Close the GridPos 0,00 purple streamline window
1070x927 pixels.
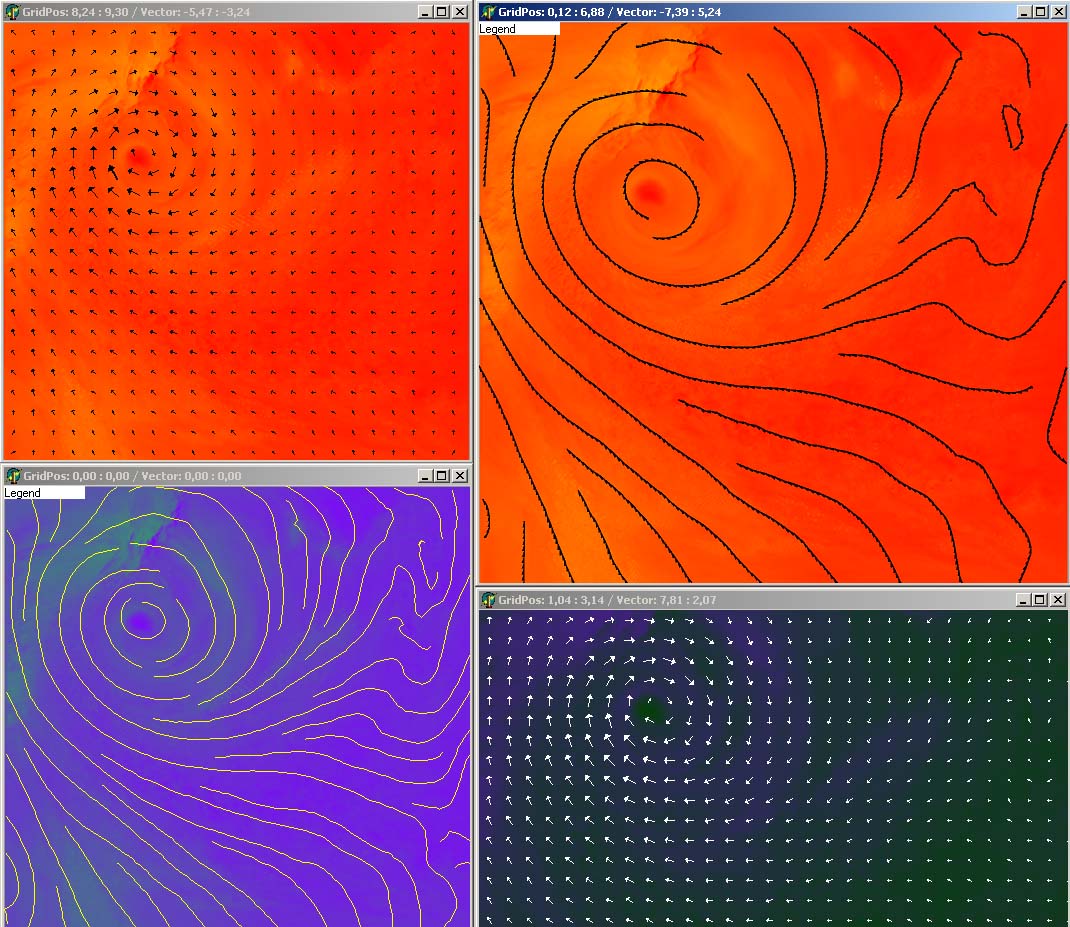pos(459,476)
